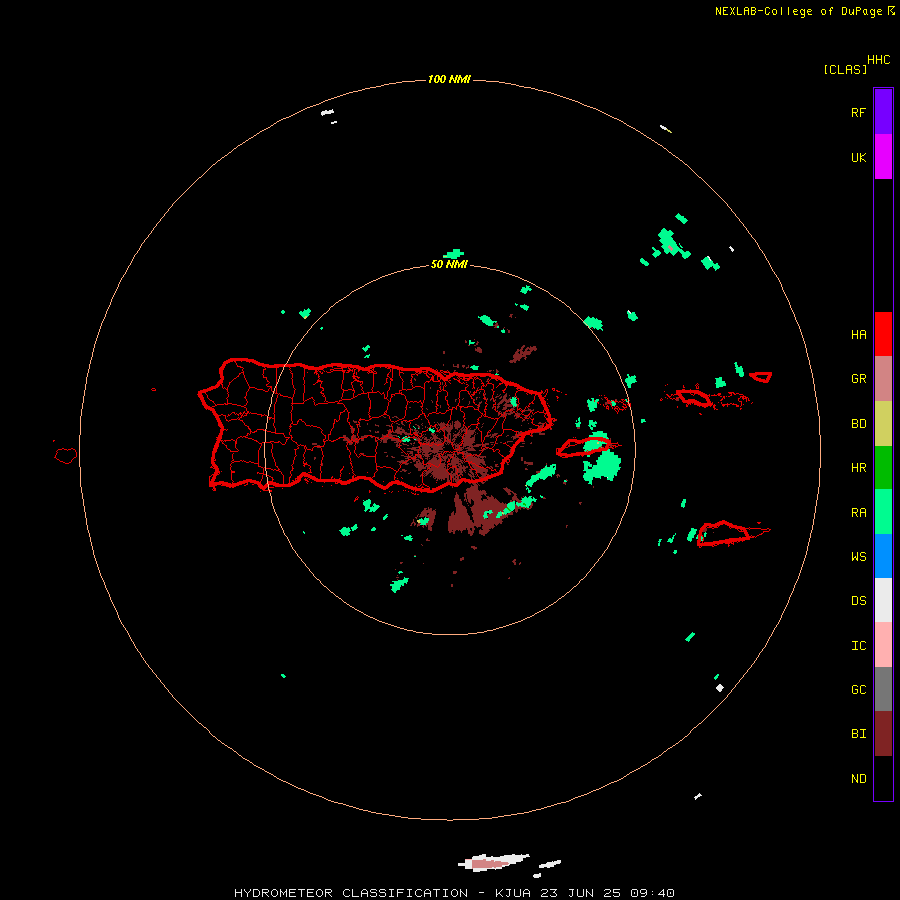Click the UK legend label

(858, 157)
